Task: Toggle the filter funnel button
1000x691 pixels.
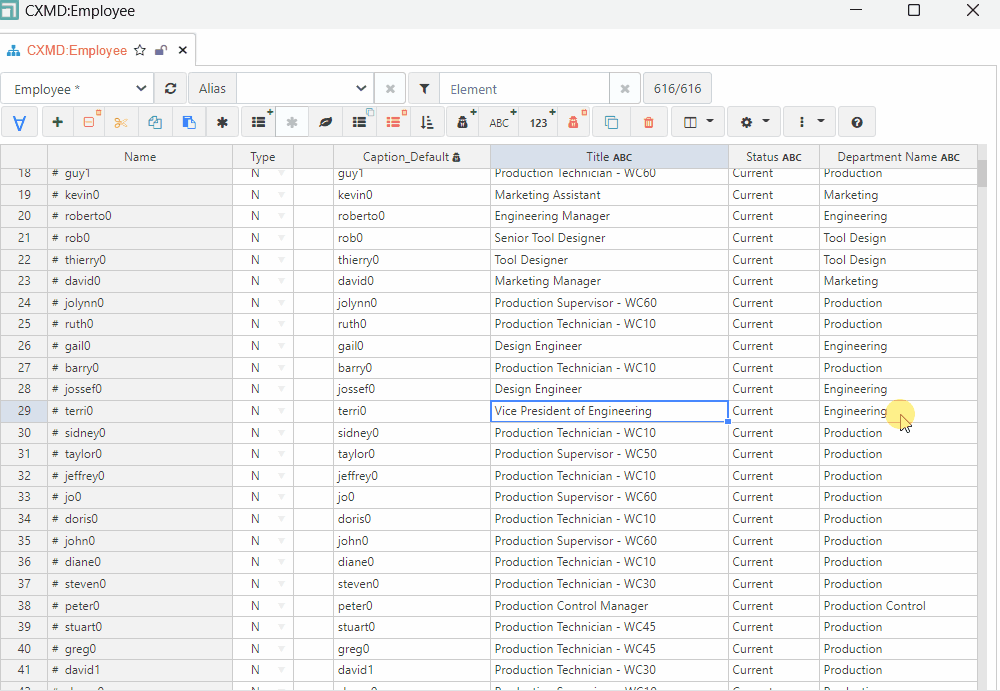Action: click(x=424, y=89)
